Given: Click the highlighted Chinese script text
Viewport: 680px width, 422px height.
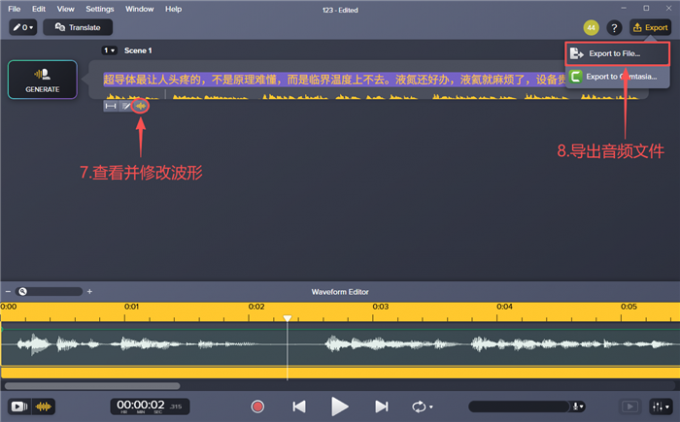Looking at the screenshot, I should point(334,79).
